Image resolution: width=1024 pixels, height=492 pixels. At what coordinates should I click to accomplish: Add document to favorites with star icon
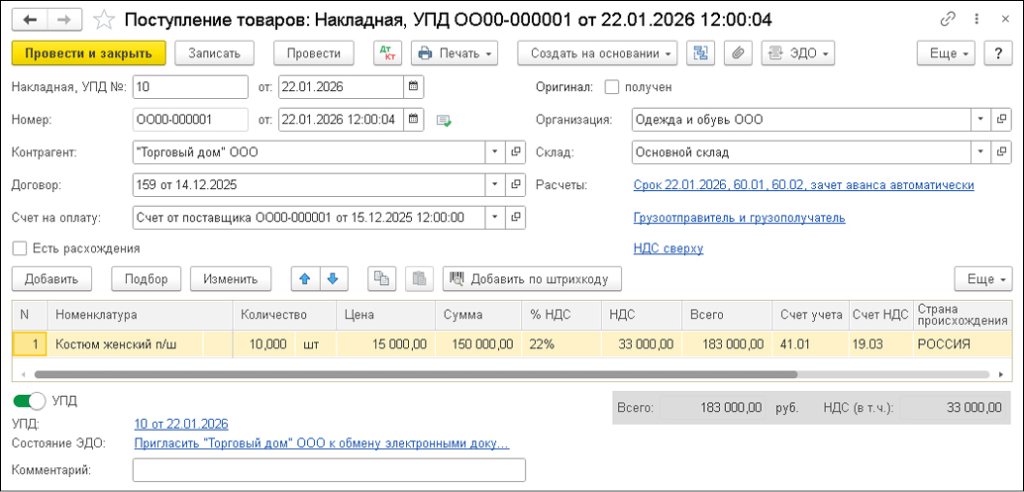[103, 20]
